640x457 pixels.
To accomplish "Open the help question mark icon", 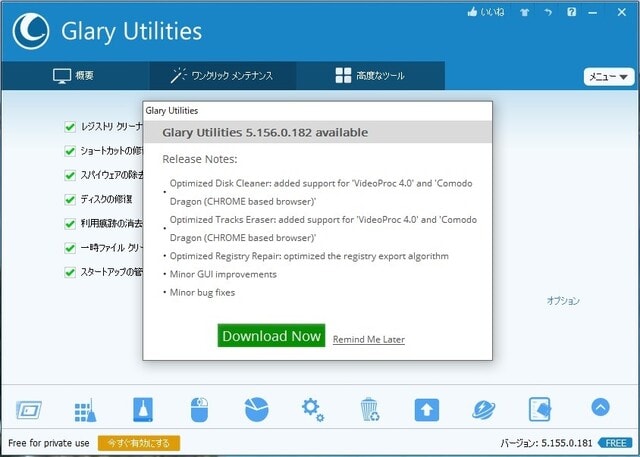I will [x=571, y=12].
